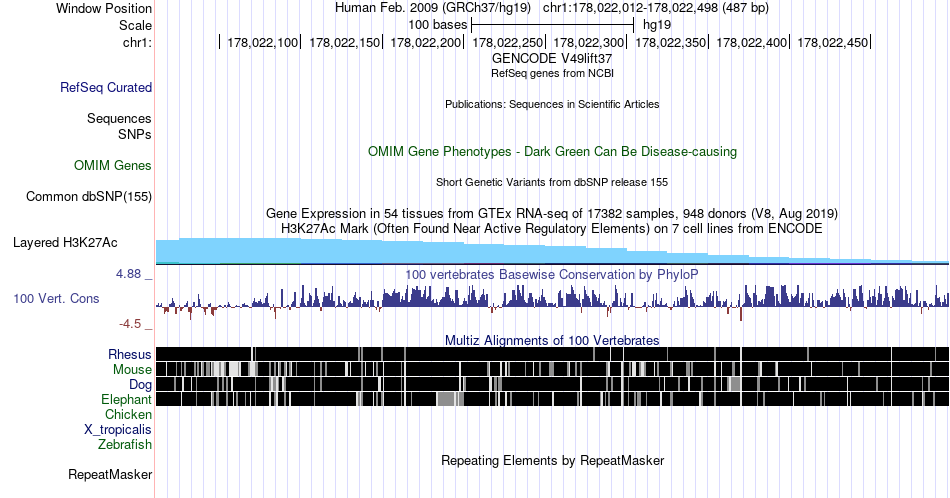
Task: Click the -4.5 PhyloP lower scale value
Action: [130, 324]
